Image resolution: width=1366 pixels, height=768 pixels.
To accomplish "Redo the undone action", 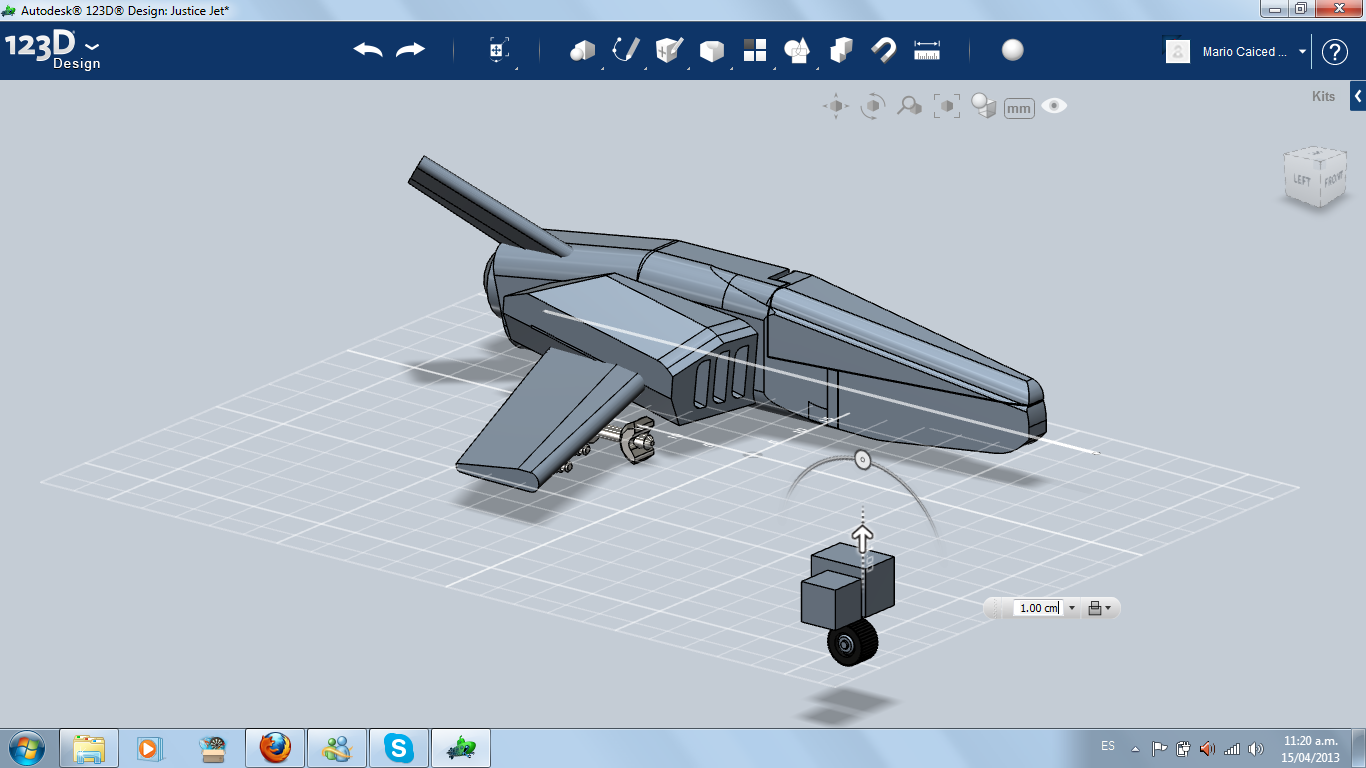I will [410, 50].
